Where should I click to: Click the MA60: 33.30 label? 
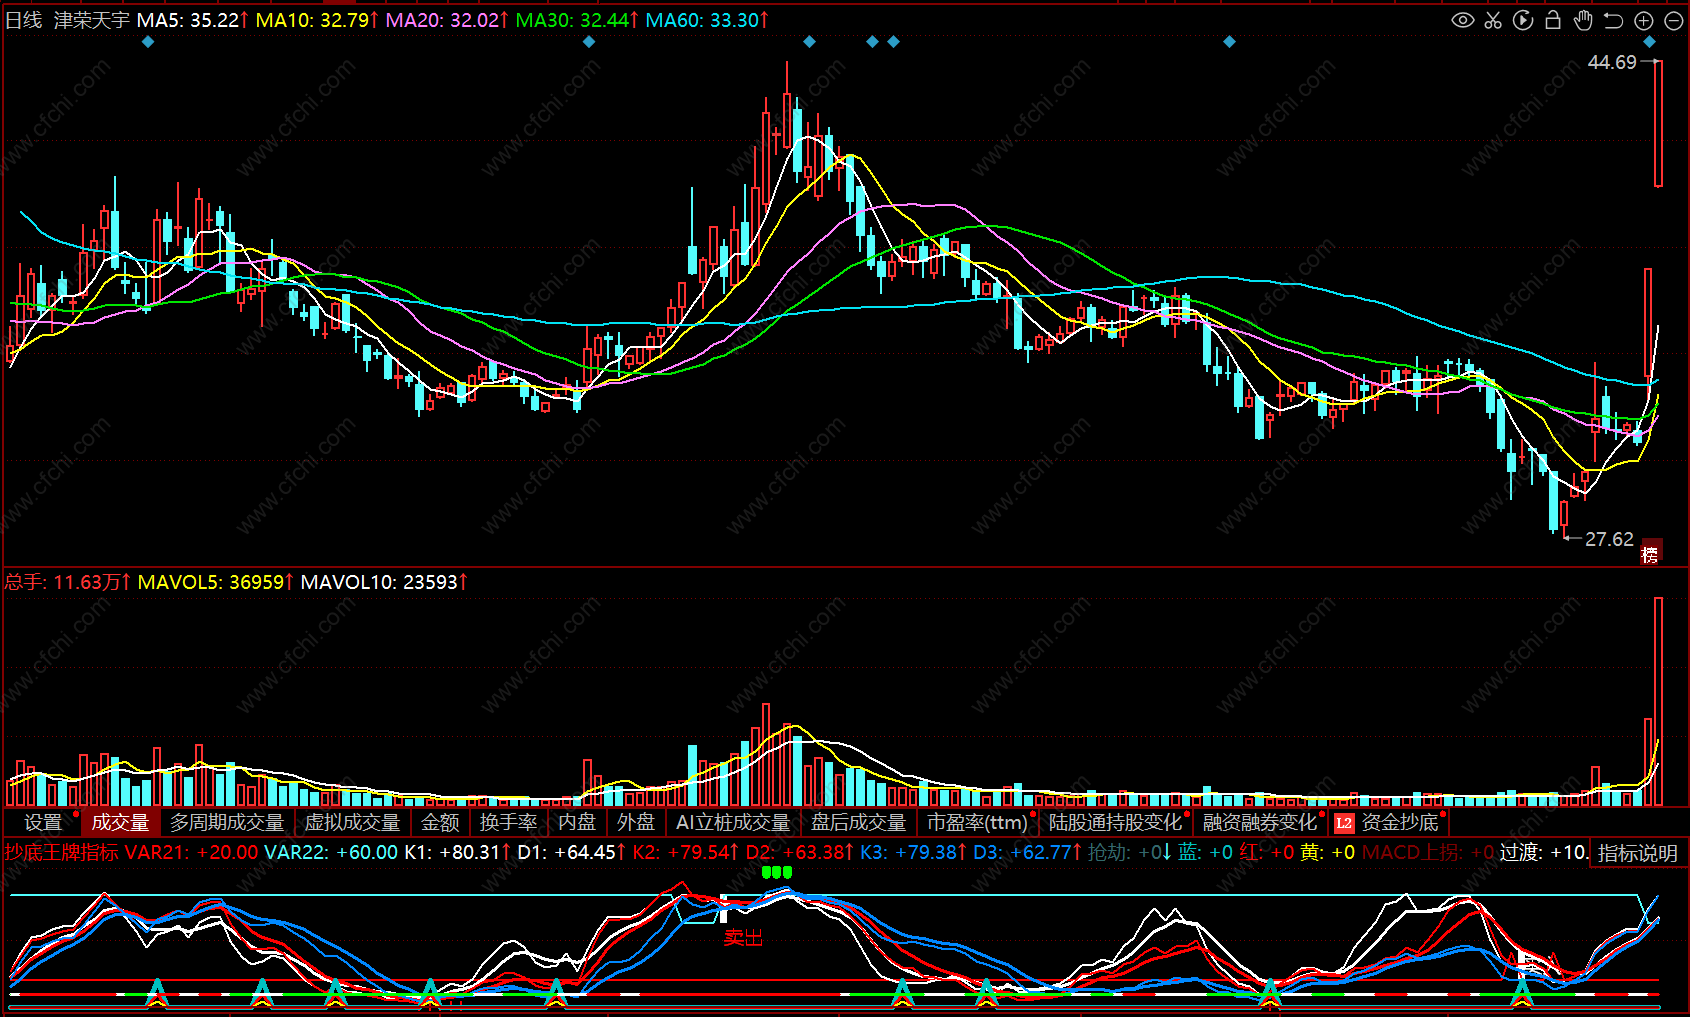pyautogui.click(x=707, y=20)
